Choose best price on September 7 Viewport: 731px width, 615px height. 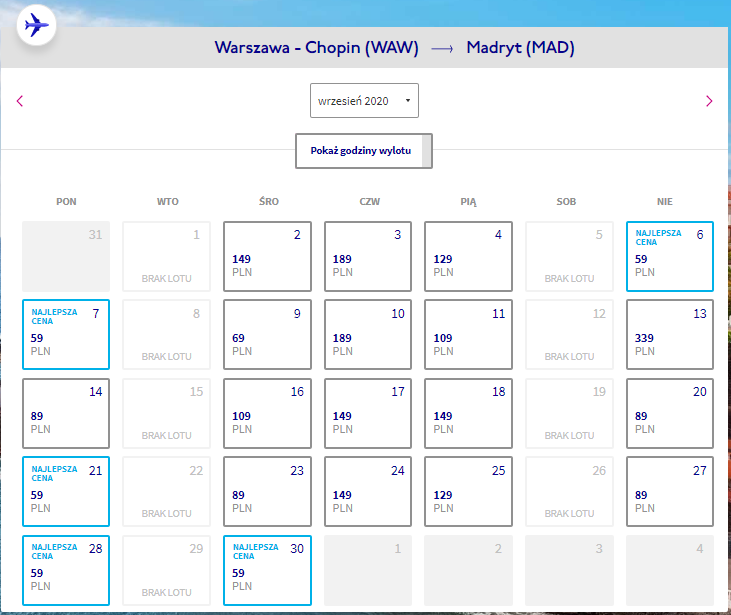66,335
